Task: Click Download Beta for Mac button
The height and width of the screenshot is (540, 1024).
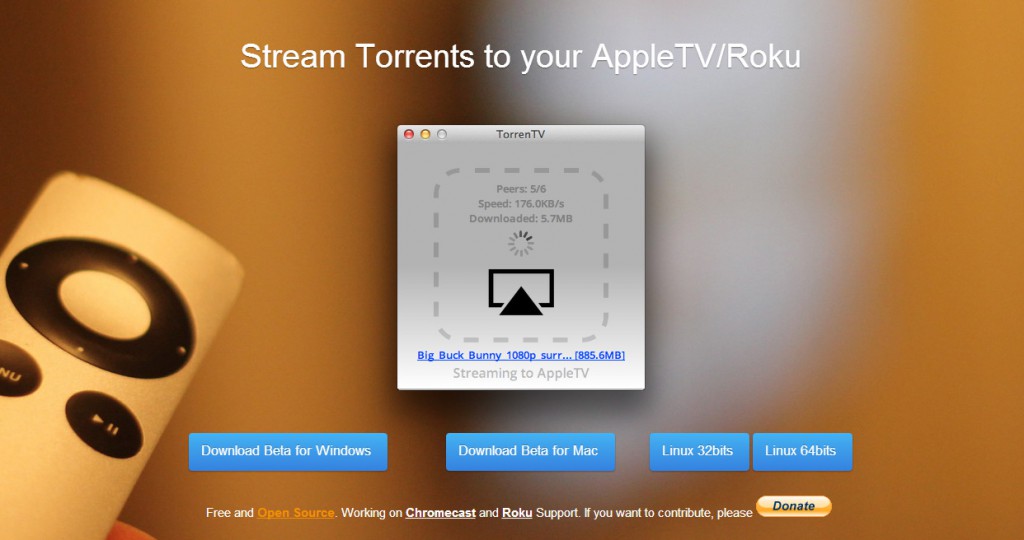Action: tap(530, 451)
